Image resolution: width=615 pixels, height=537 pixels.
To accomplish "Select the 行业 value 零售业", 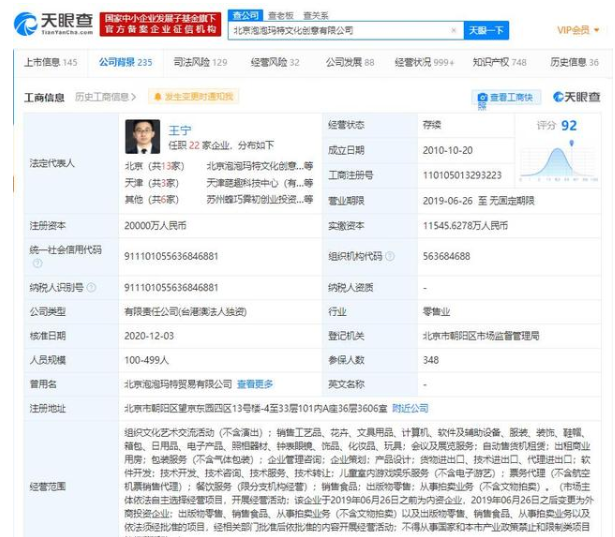I will [436, 311].
